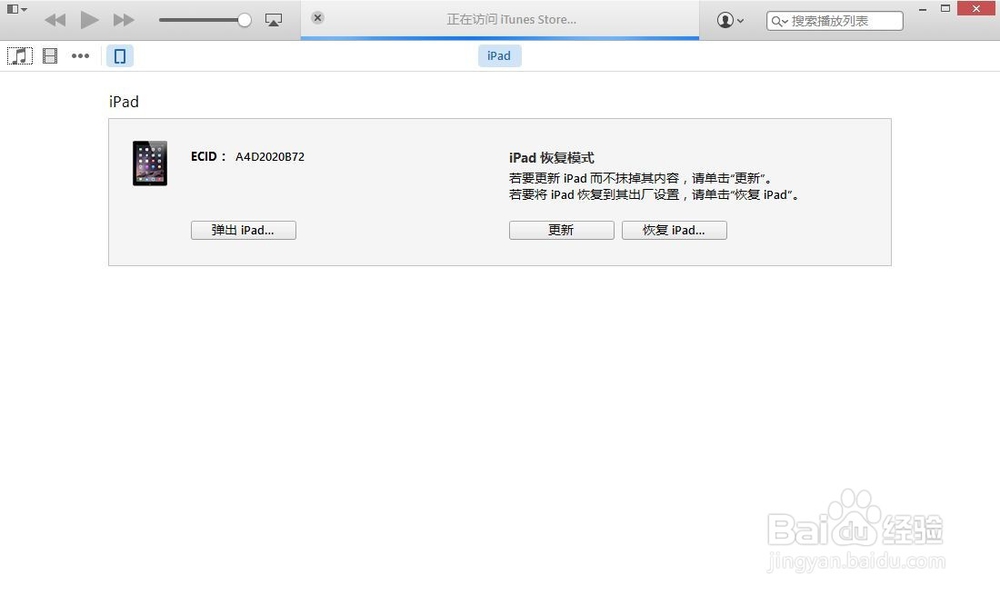Click the play button
Screen dimensions: 1000x595
[89, 20]
